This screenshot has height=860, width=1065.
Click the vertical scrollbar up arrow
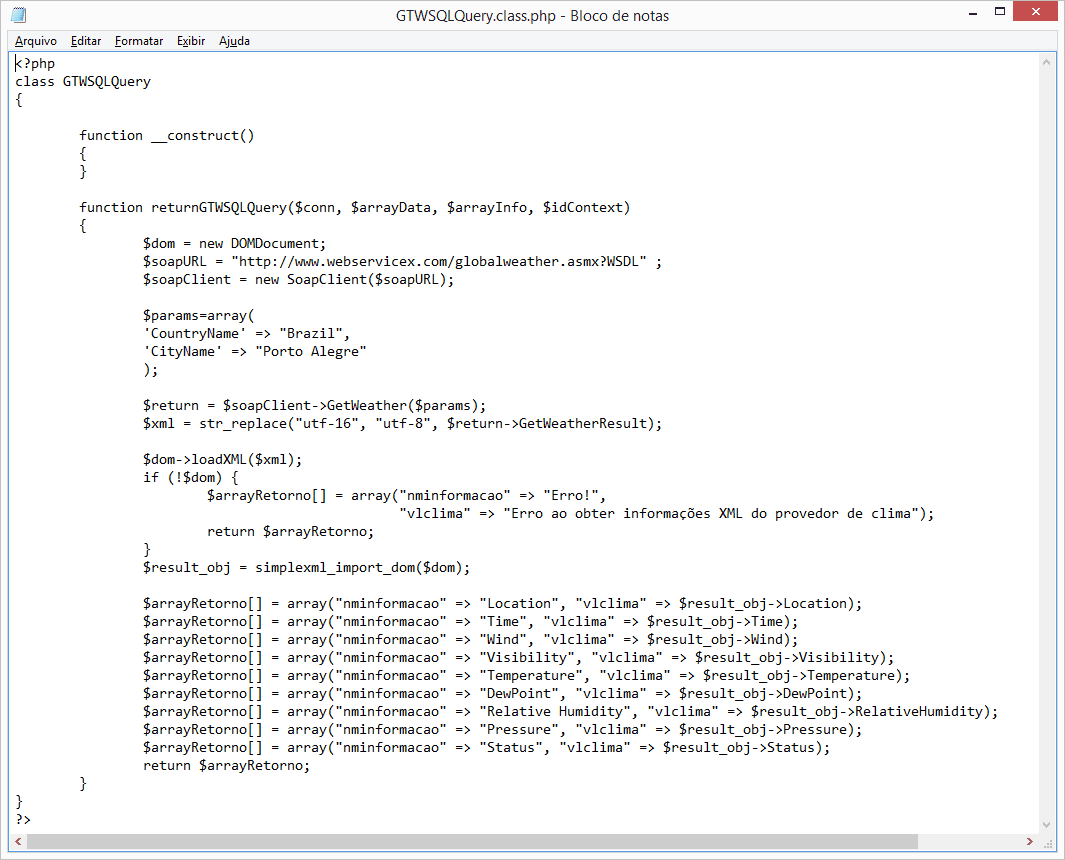coord(1046,62)
